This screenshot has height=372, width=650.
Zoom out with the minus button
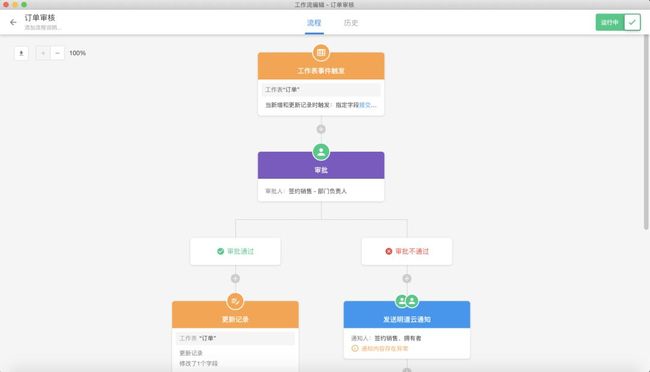click(x=58, y=53)
